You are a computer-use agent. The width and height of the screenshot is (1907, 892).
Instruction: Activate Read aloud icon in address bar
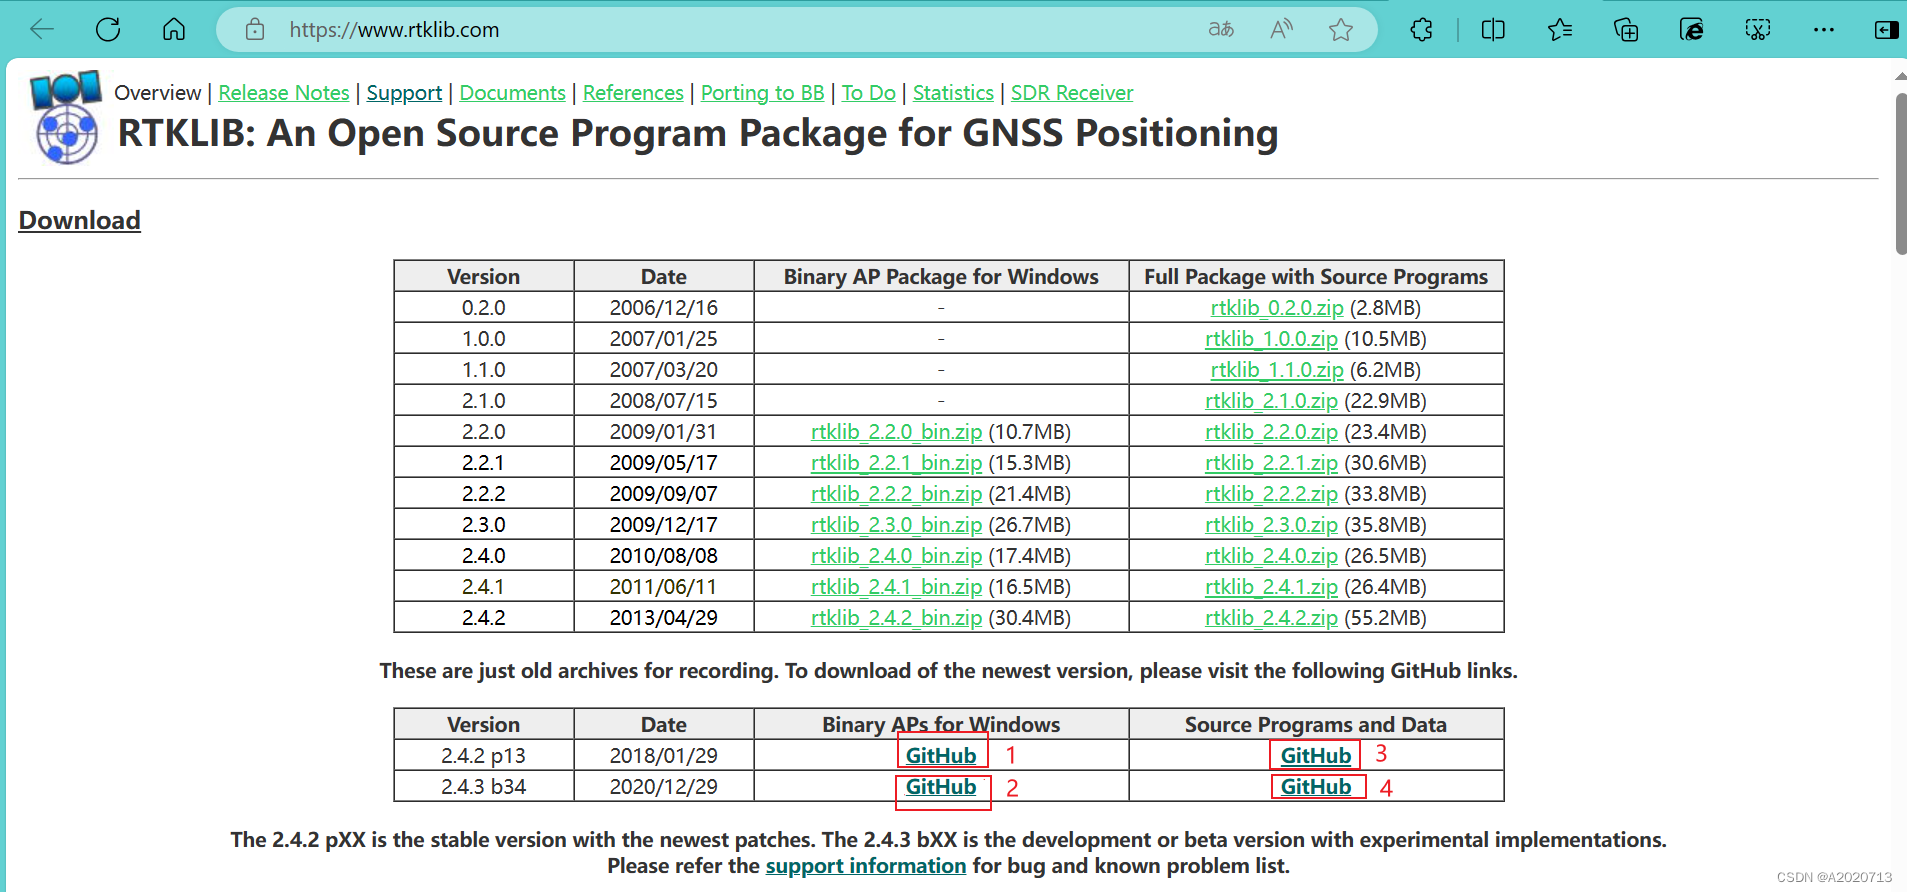[x=1281, y=29]
